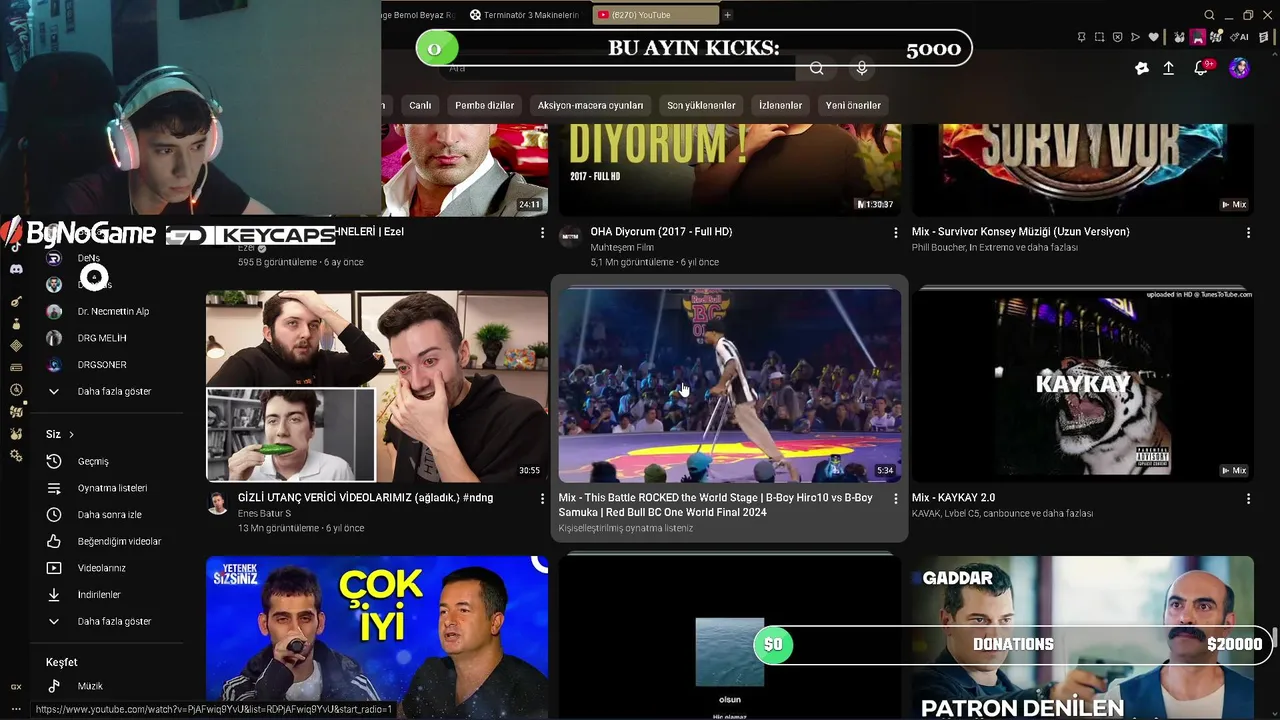Open a new browser tab with plus button
This screenshot has width=1280, height=720.
(728, 15)
